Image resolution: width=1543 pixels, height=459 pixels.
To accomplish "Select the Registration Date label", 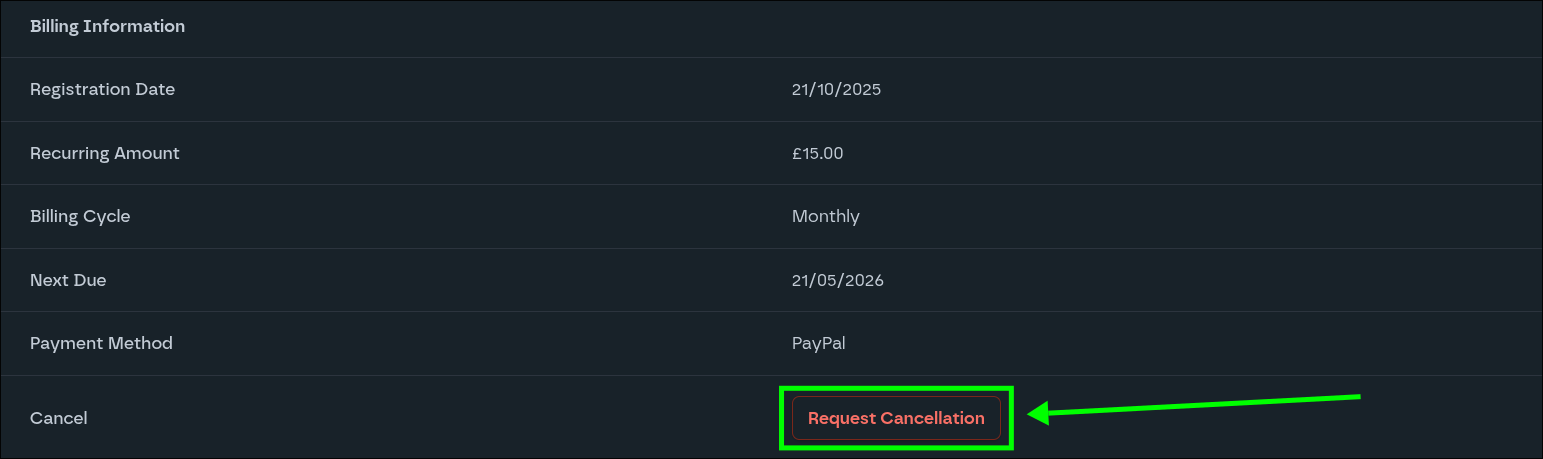I will [102, 89].
